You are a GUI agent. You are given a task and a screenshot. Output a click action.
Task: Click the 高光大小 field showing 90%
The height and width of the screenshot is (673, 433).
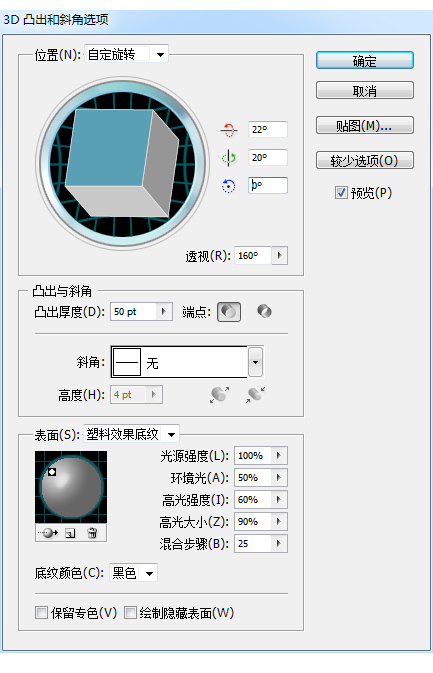(x=253, y=521)
